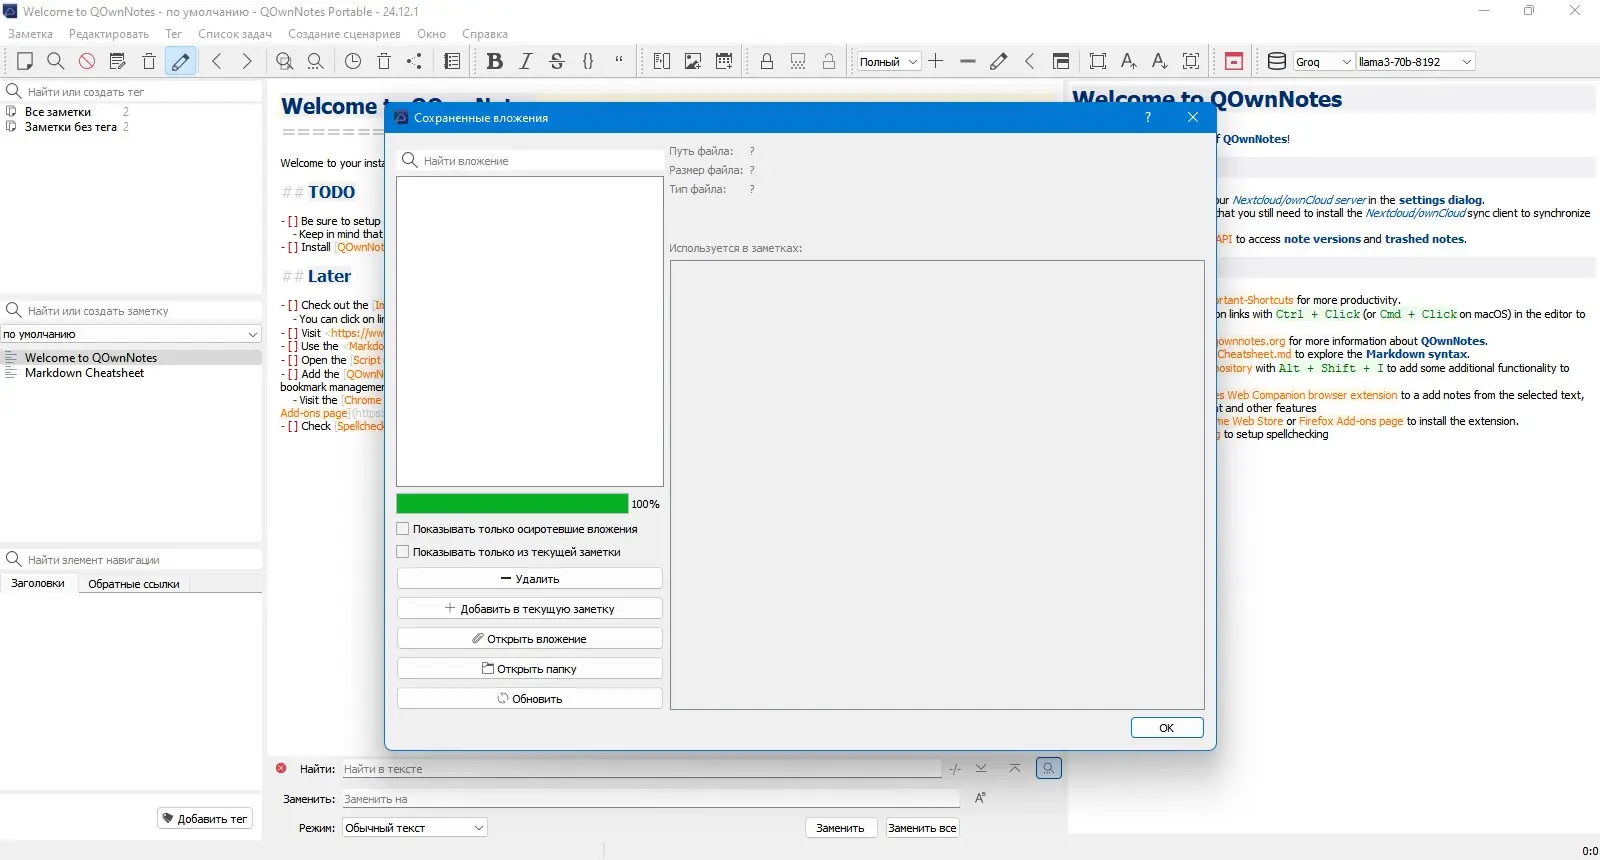
Task: Open the llama3-70b-8192 model dropdown
Action: [x=1416, y=62]
